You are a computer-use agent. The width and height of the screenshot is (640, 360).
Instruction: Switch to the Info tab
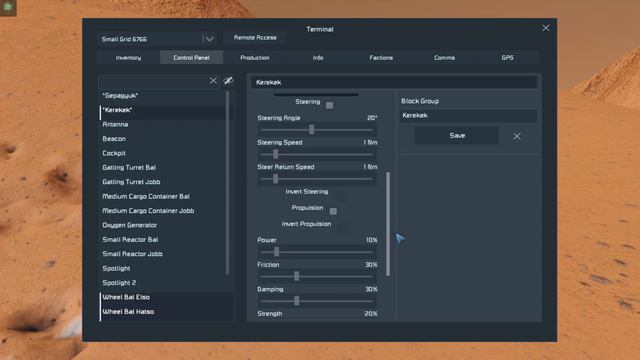318,58
